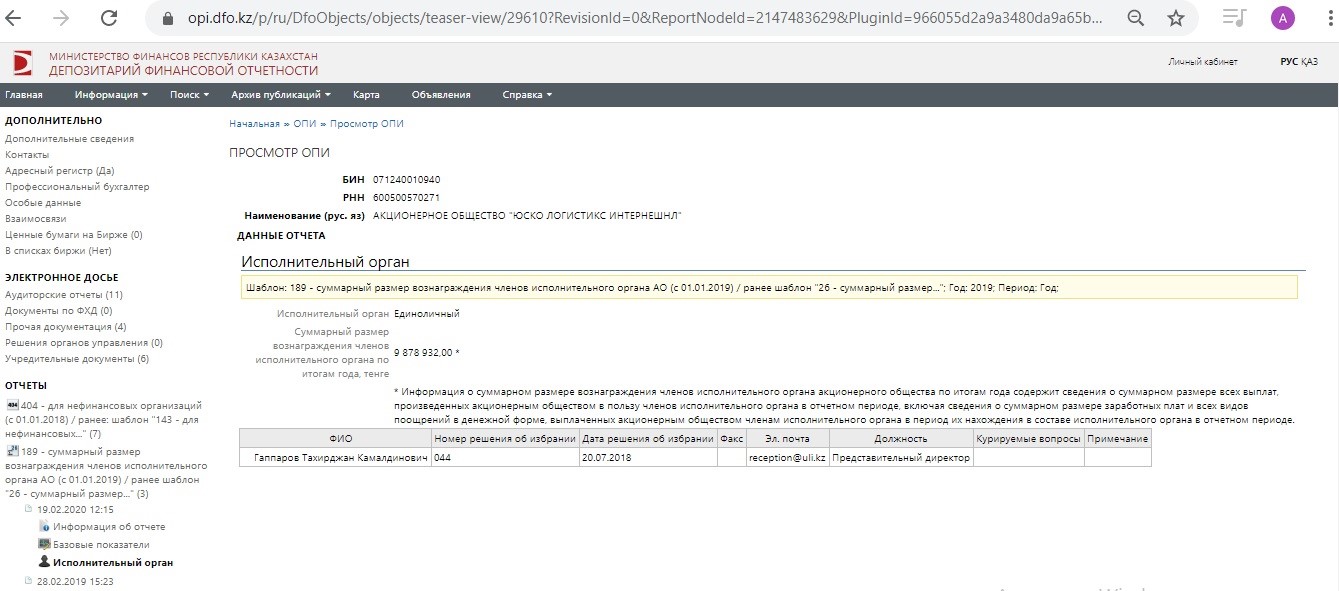Open Ценные бумаги на Бирже (0)
Image resolution: width=1339 pixels, height=591 pixels.
(74, 235)
